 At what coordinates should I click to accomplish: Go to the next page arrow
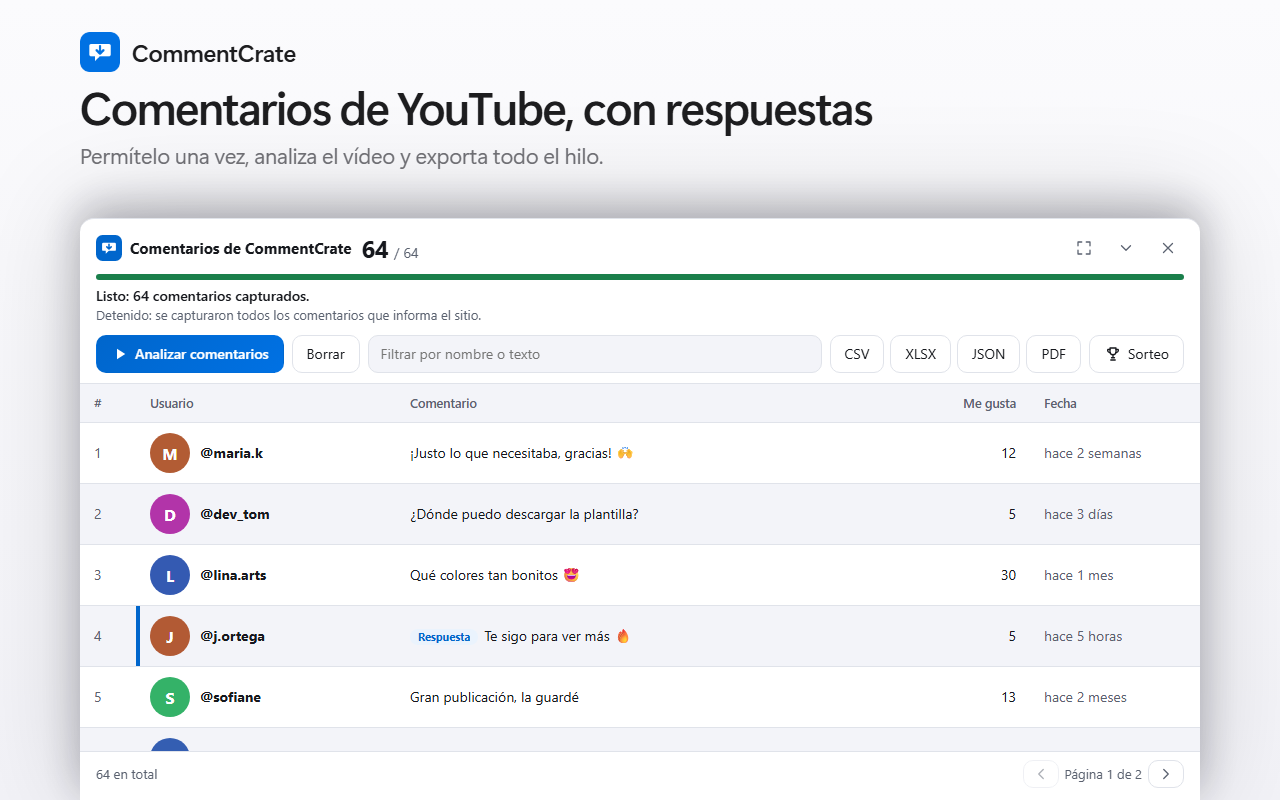point(1166,774)
